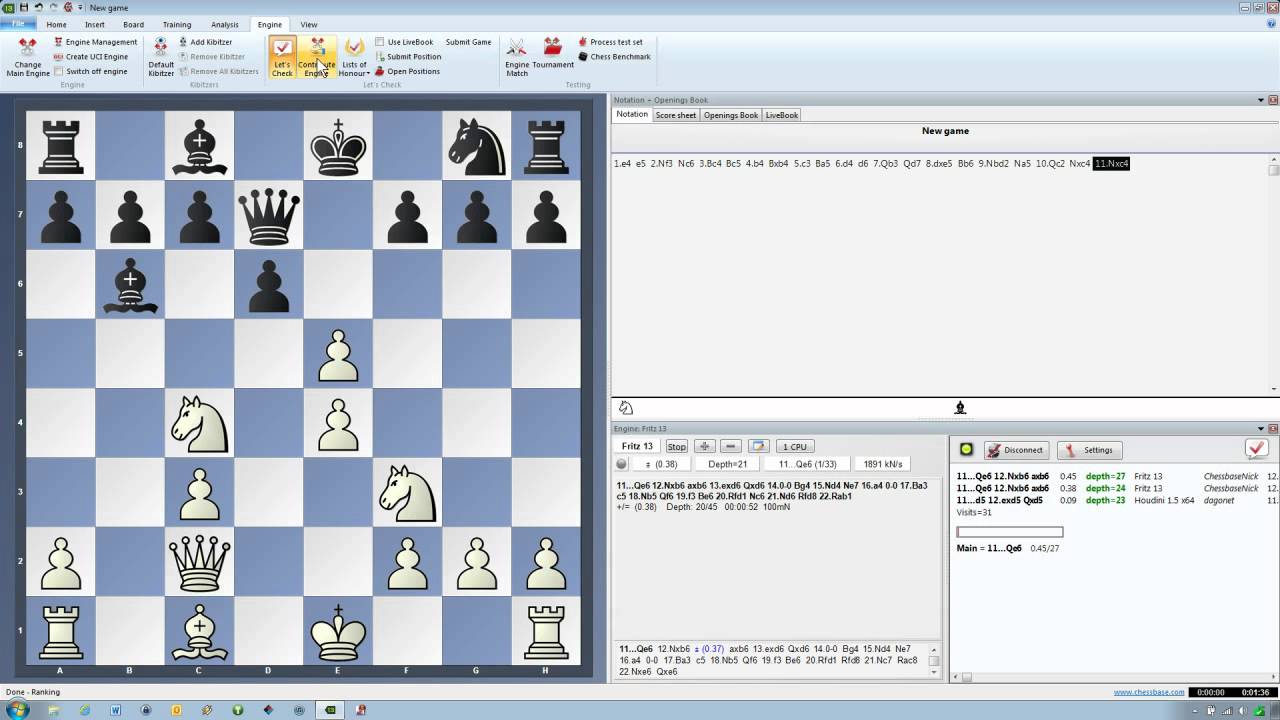The width and height of the screenshot is (1280, 720).
Task: Open the quick access toolbar customize arrow
Action: coord(80,7)
